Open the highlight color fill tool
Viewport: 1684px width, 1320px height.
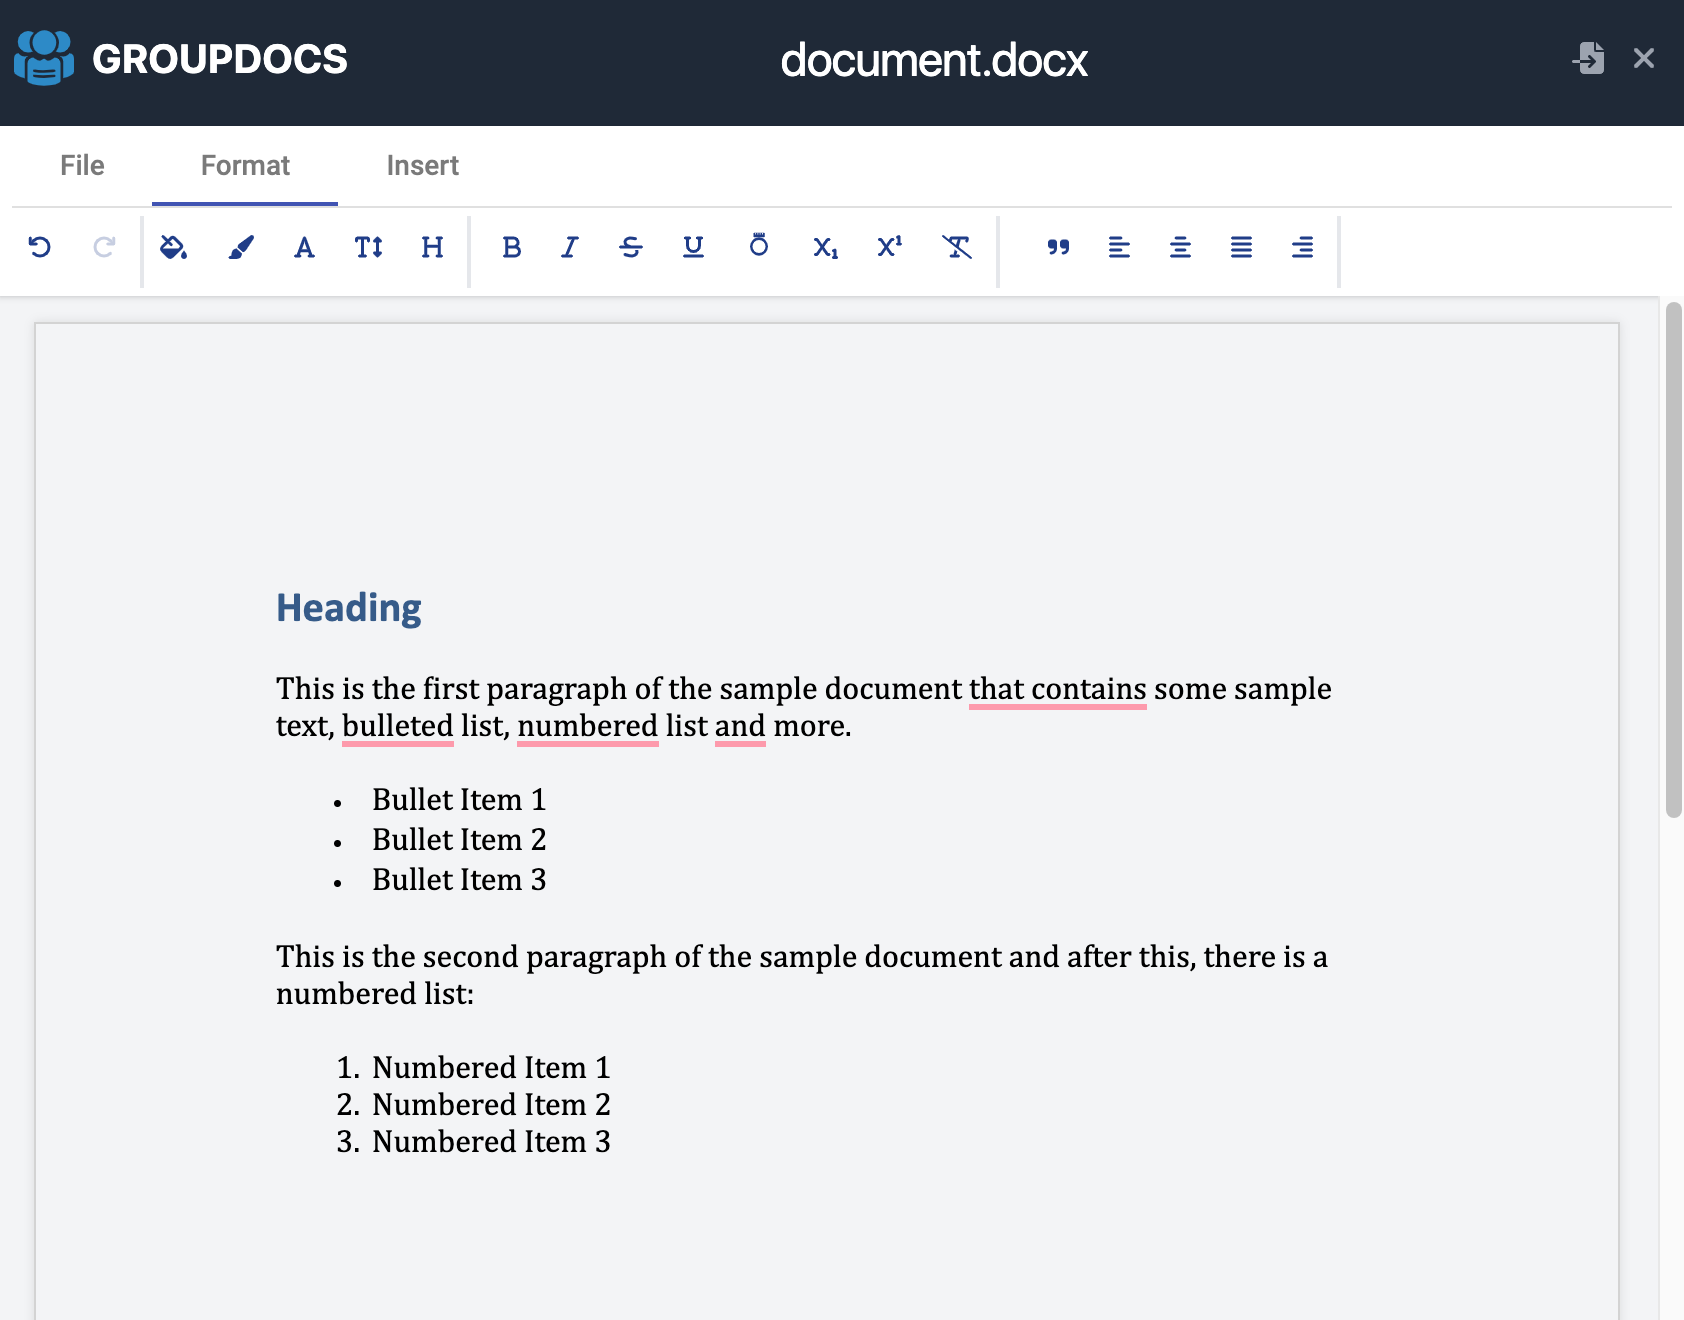[174, 249]
